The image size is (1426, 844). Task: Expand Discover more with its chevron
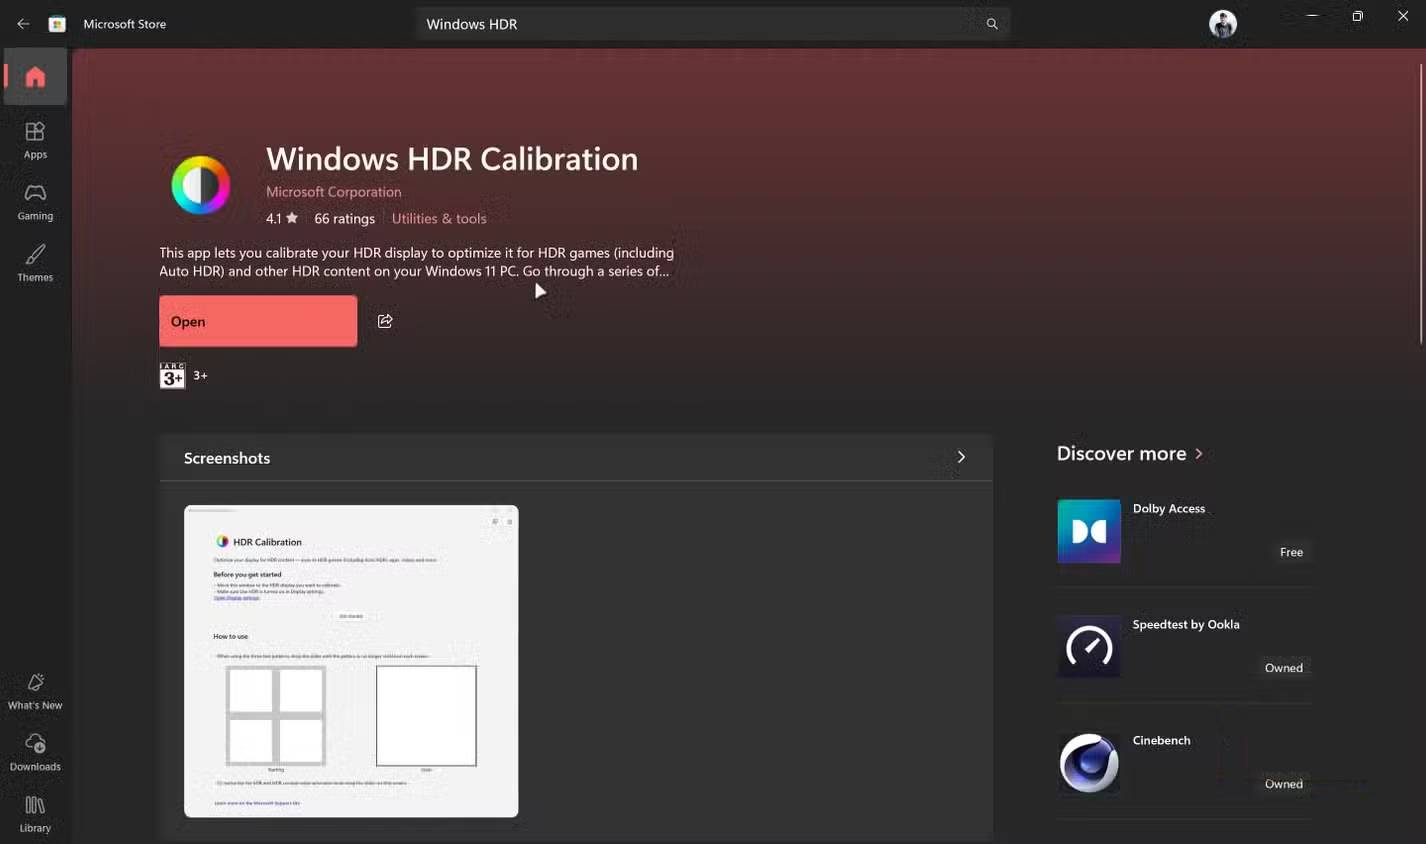pyautogui.click(x=1199, y=454)
